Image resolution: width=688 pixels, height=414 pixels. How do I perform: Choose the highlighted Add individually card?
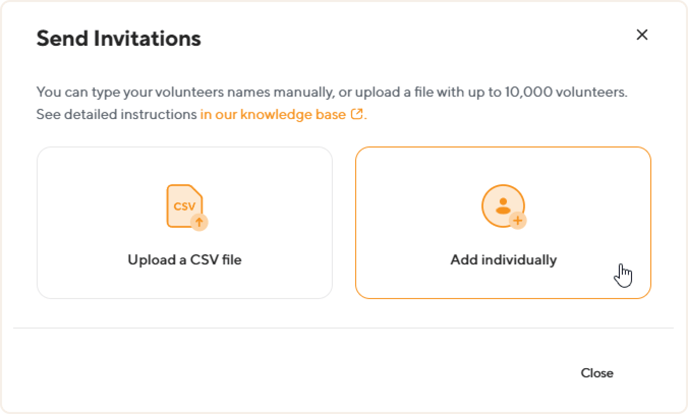503,223
